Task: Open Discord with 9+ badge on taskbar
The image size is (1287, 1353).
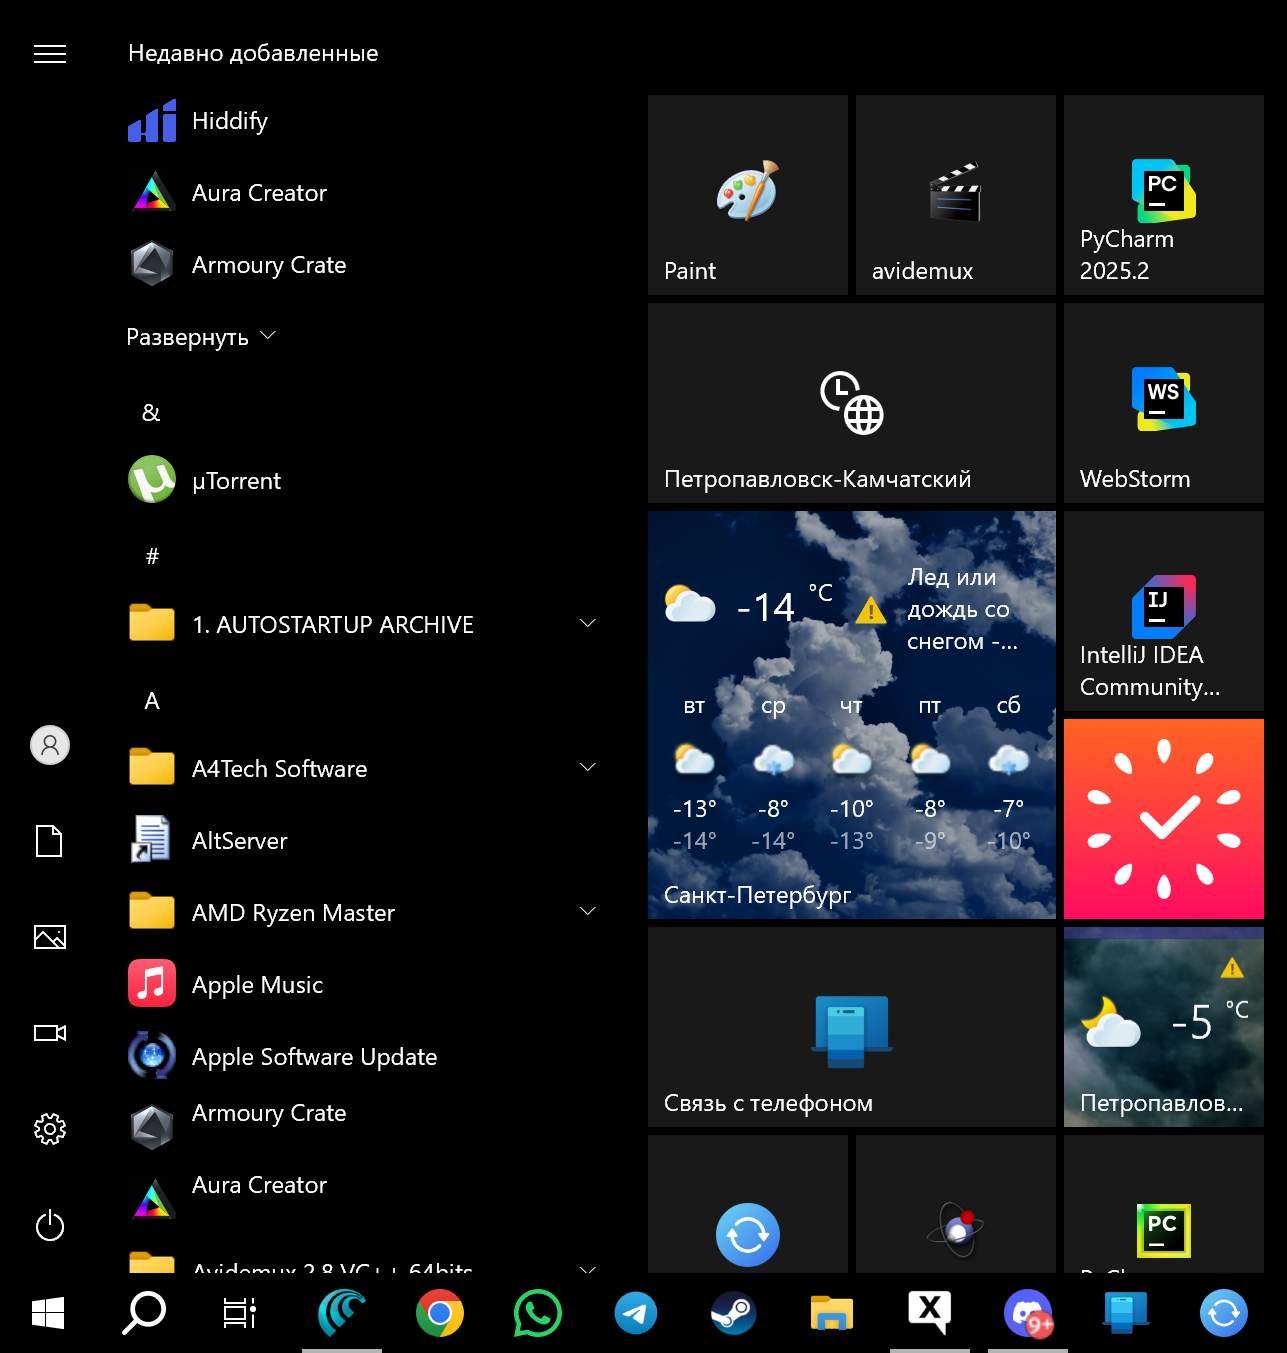Action: click(x=1028, y=1313)
